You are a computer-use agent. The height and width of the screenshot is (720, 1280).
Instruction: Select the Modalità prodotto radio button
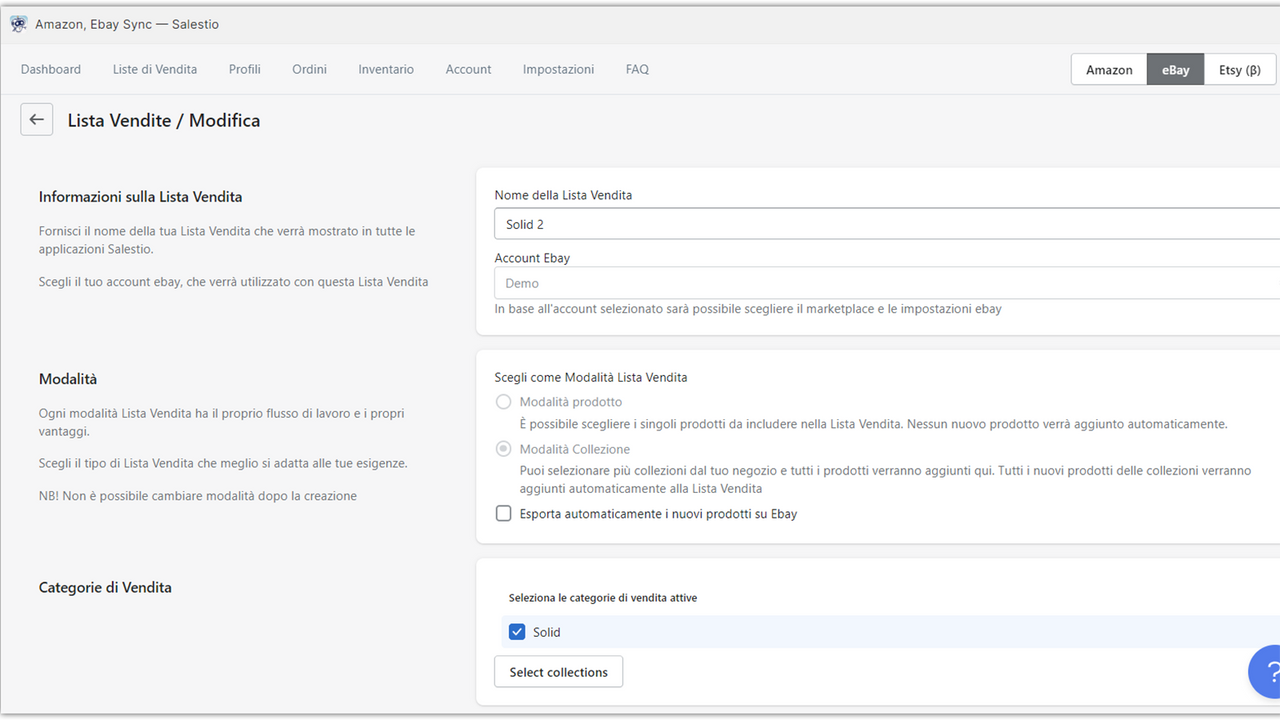(504, 402)
